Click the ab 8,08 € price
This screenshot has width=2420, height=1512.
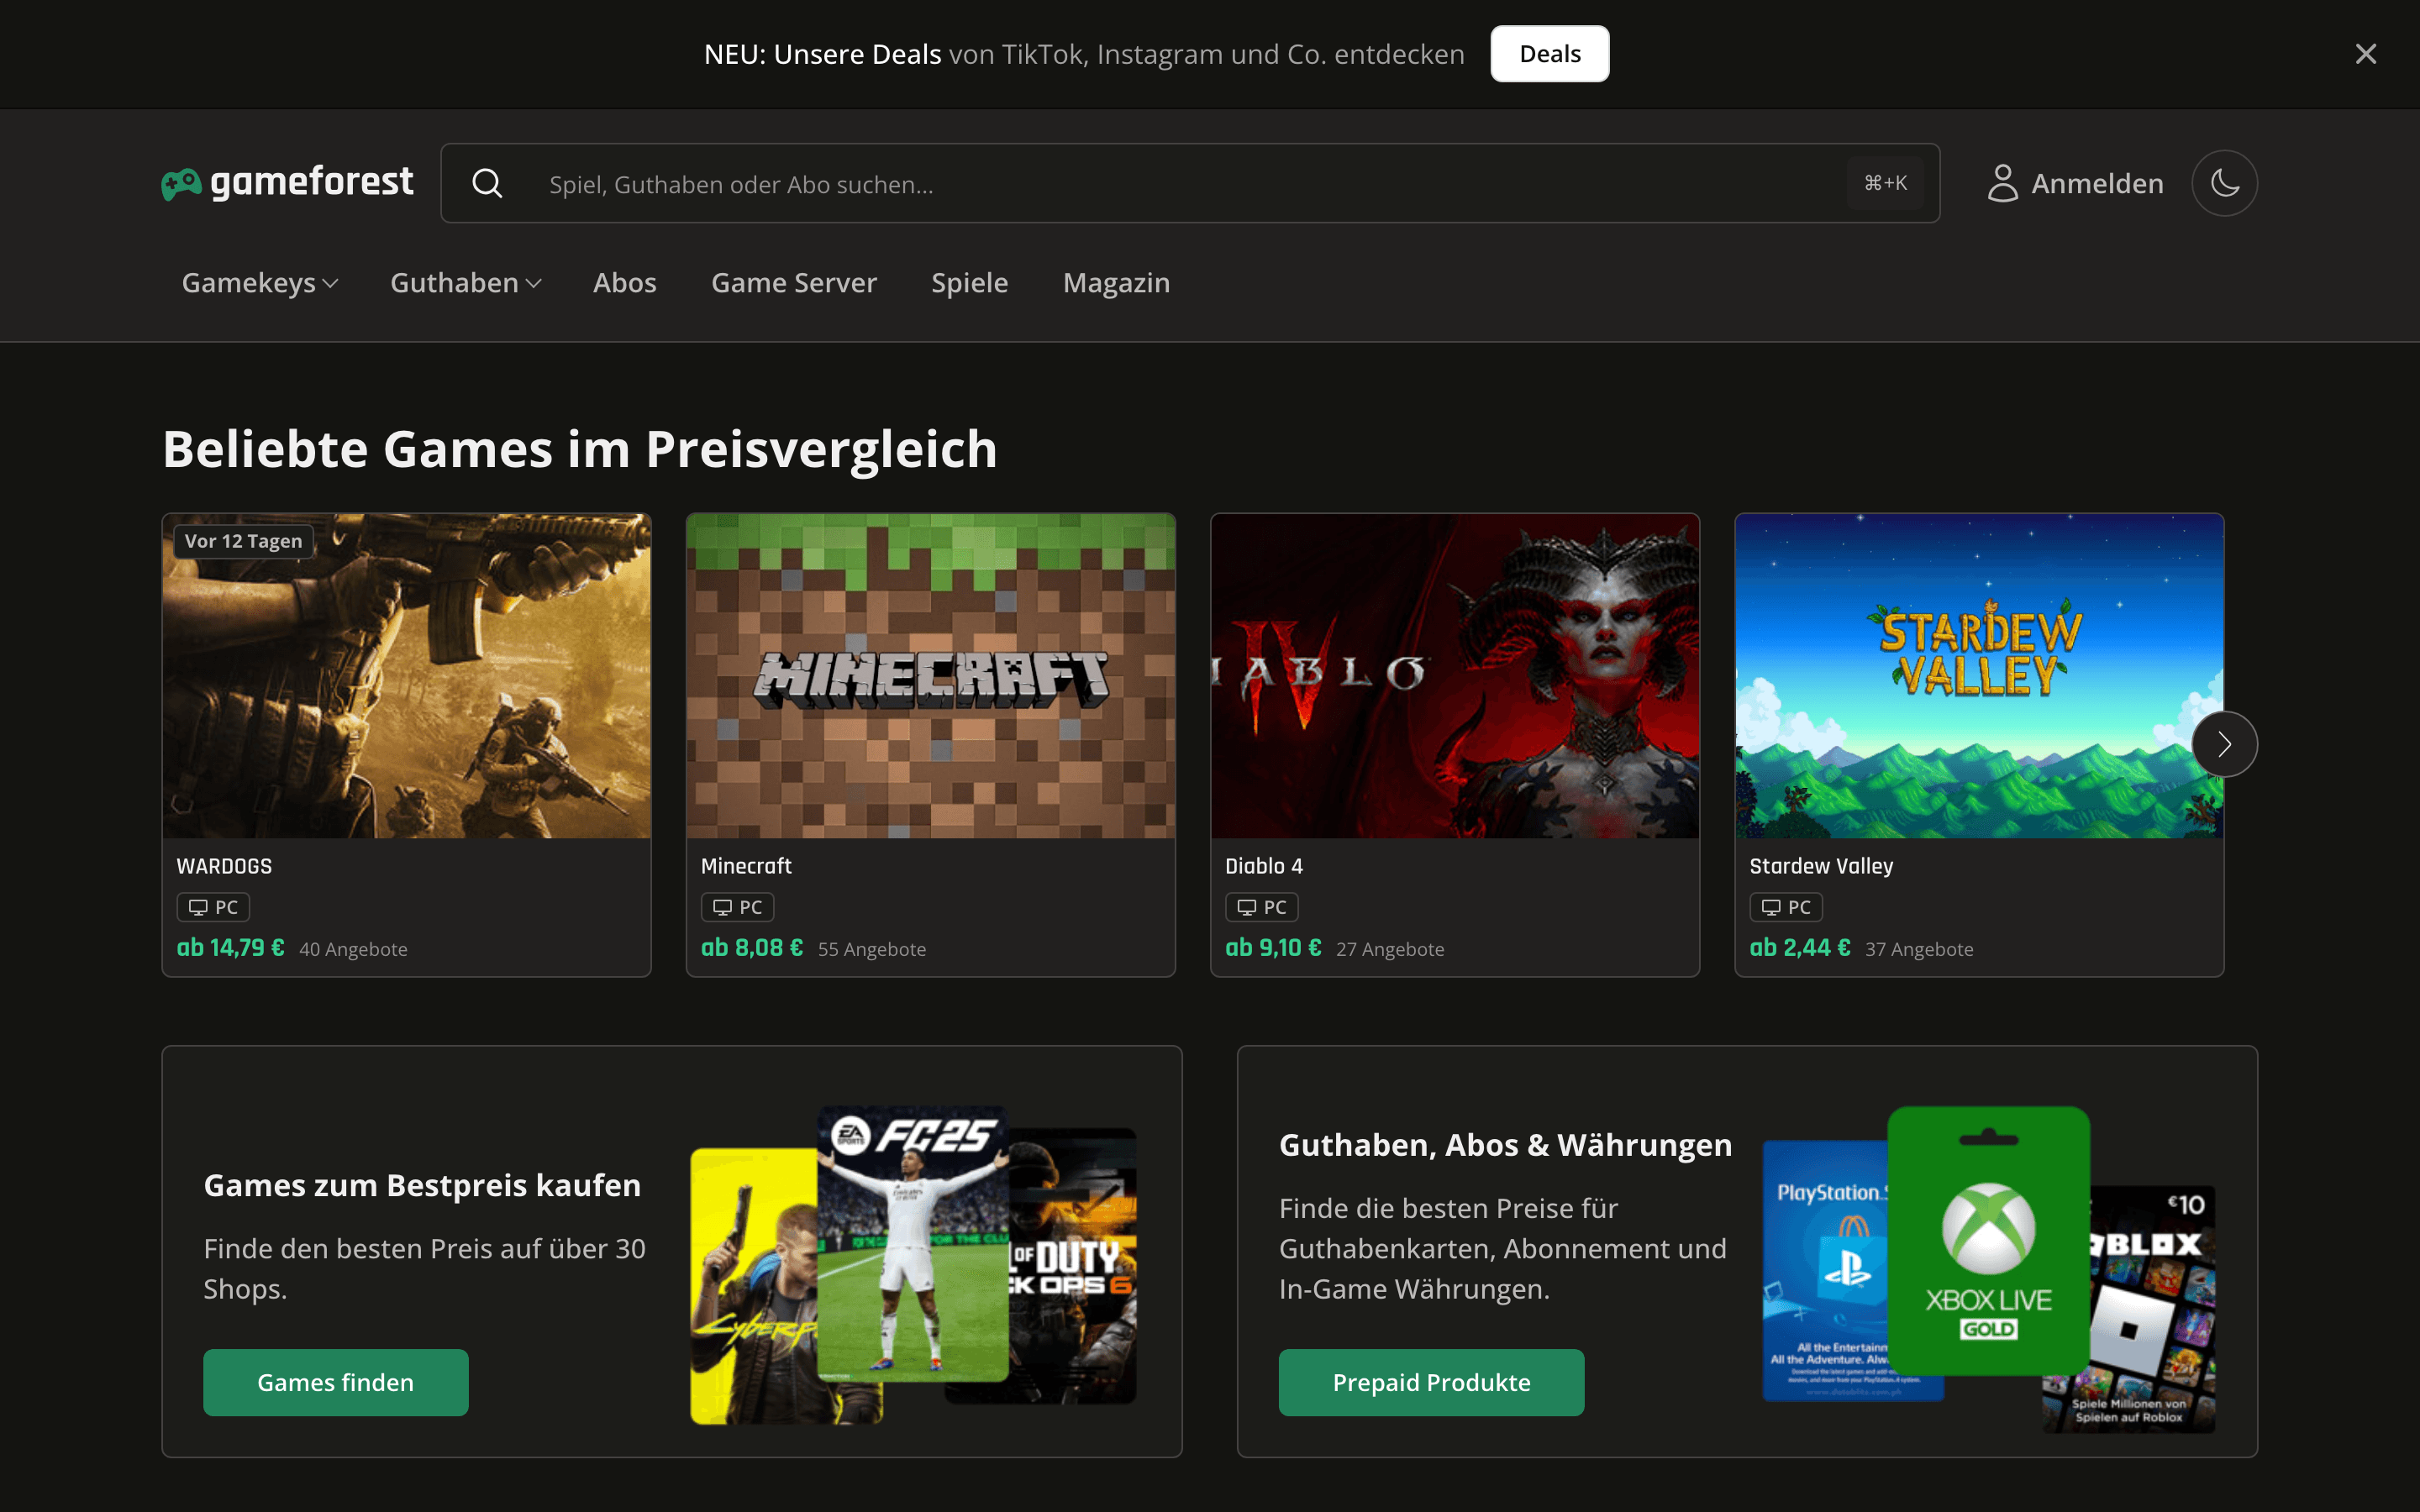tap(752, 948)
